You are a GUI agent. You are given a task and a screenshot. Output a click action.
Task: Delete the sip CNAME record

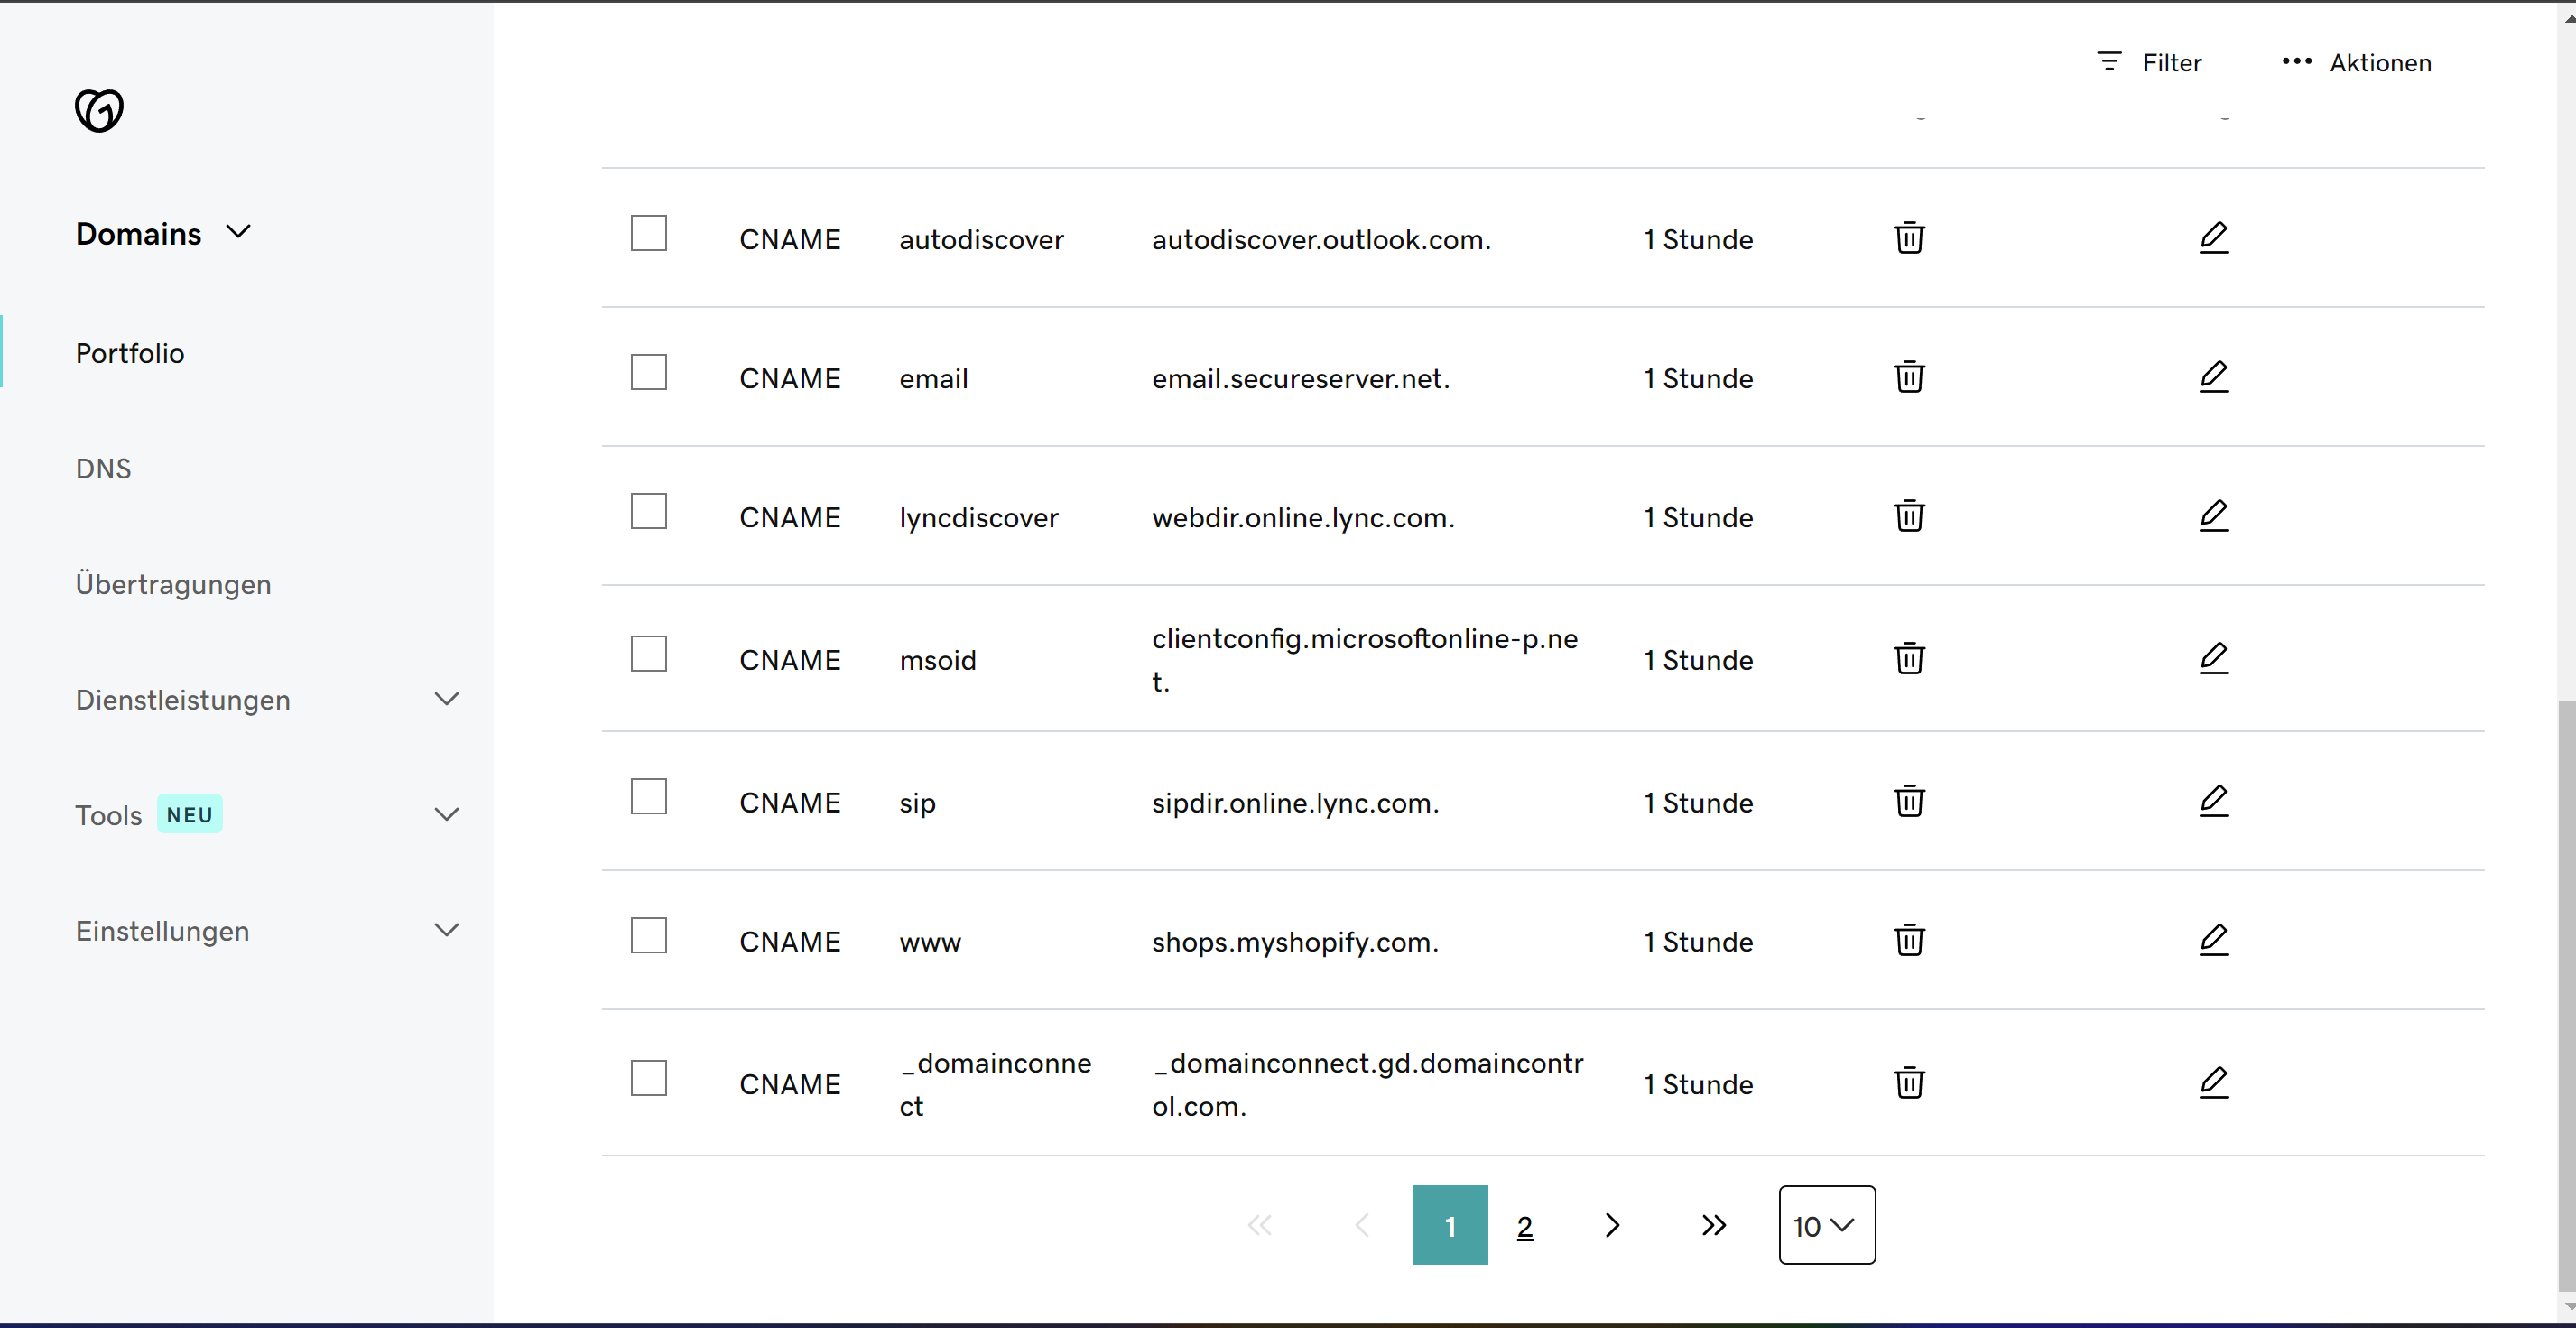1908,801
